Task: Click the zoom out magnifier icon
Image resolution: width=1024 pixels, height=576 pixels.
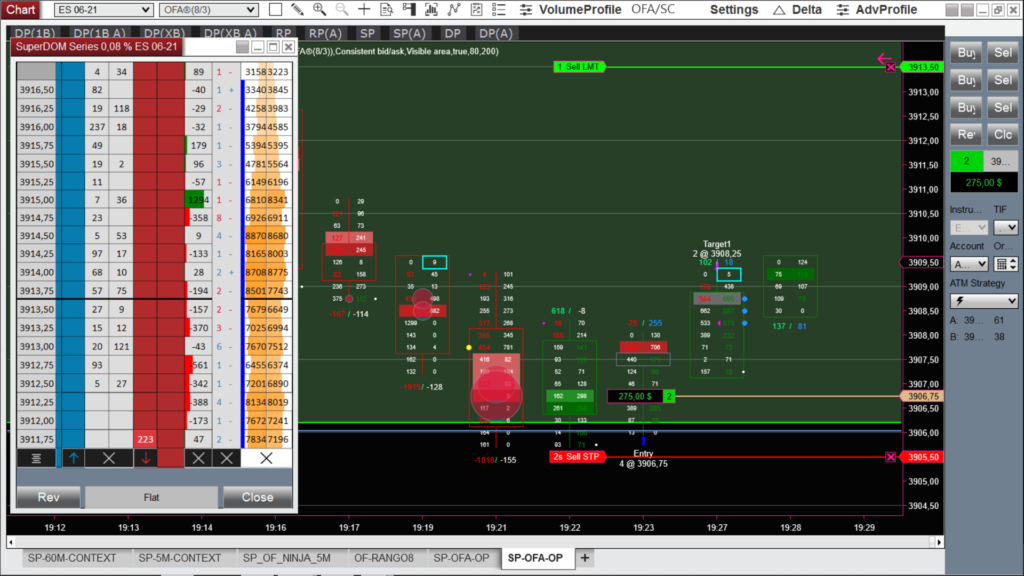Action: [342, 10]
